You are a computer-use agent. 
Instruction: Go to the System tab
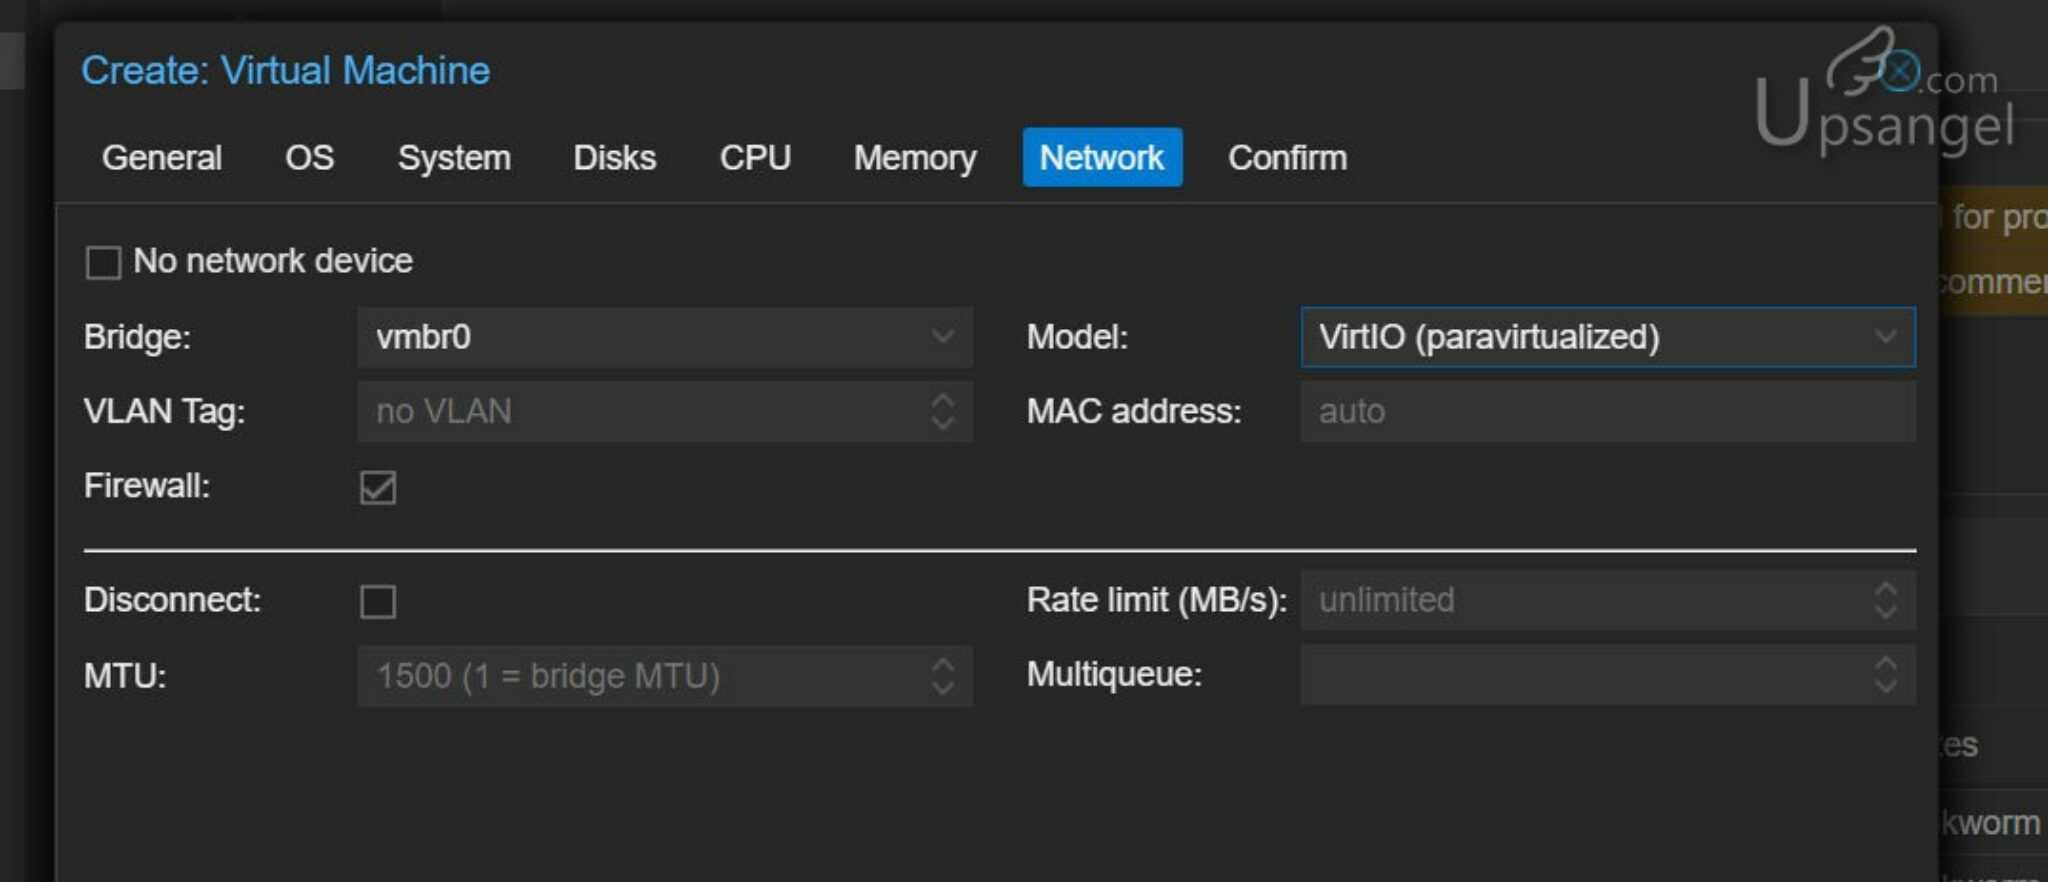454,158
